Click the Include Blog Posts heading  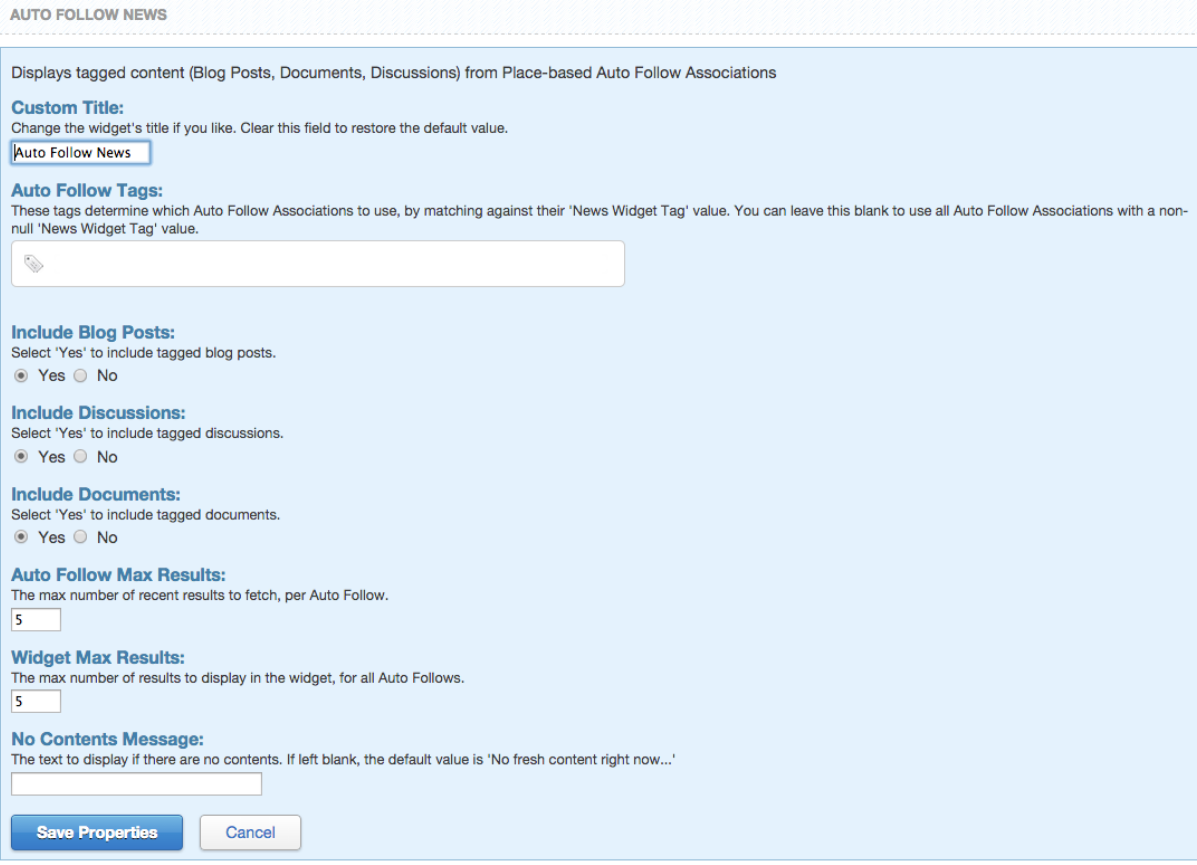coord(93,333)
